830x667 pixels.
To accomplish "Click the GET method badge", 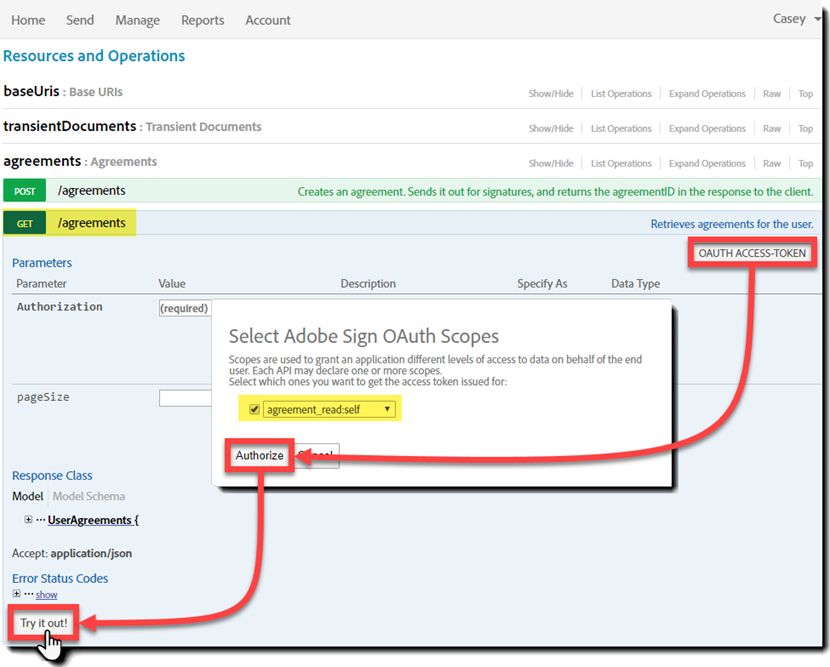I will pyautogui.click(x=24, y=223).
